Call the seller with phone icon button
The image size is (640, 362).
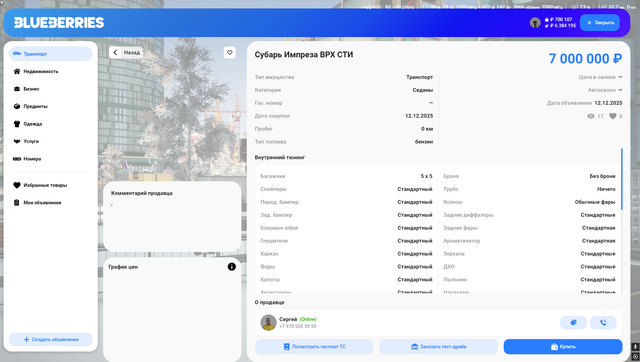(x=603, y=323)
